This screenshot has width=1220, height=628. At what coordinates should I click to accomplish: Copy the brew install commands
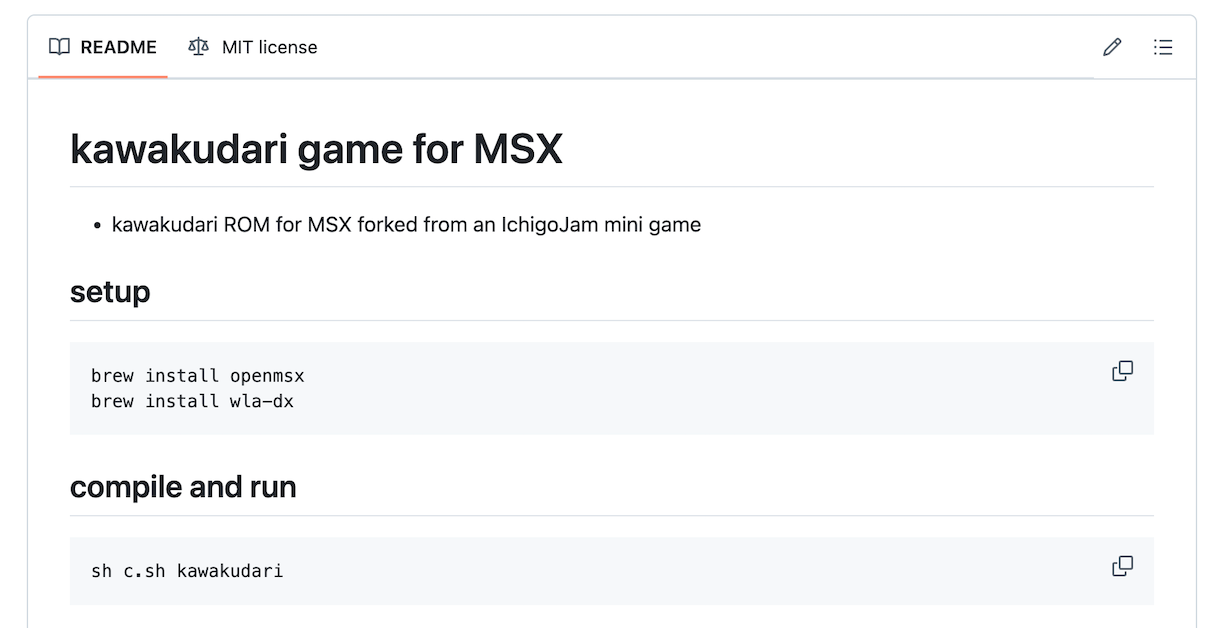(x=1122, y=371)
